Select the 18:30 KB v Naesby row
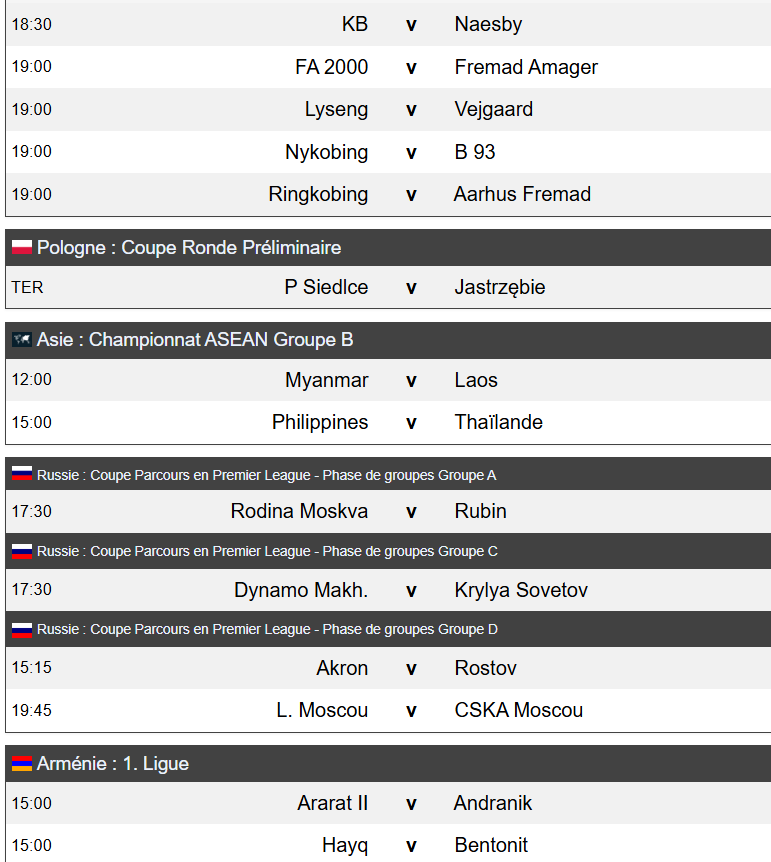The height and width of the screenshot is (862, 771). tap(388, 24)
